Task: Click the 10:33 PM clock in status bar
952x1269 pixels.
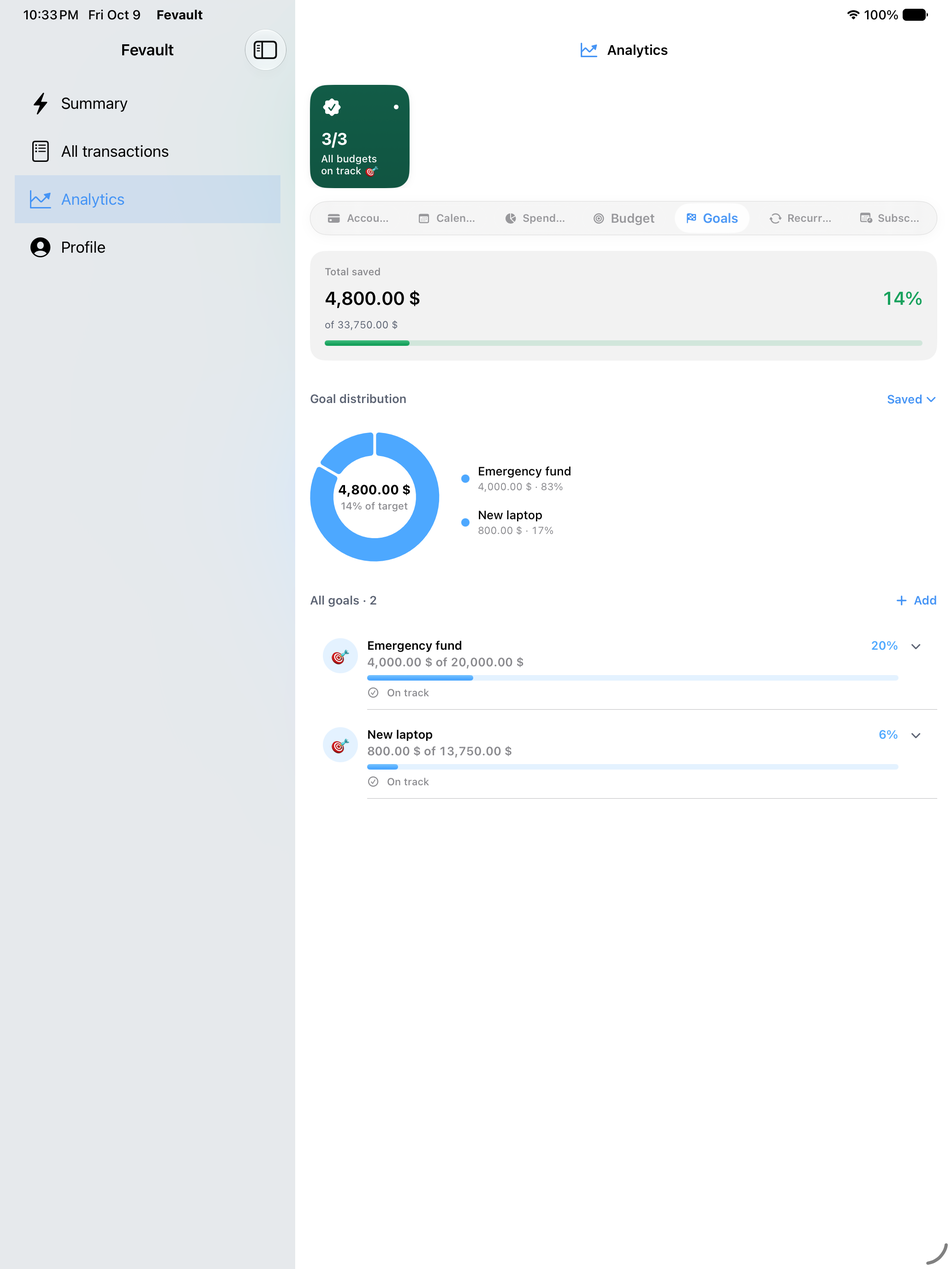Action: pos(50,15)
